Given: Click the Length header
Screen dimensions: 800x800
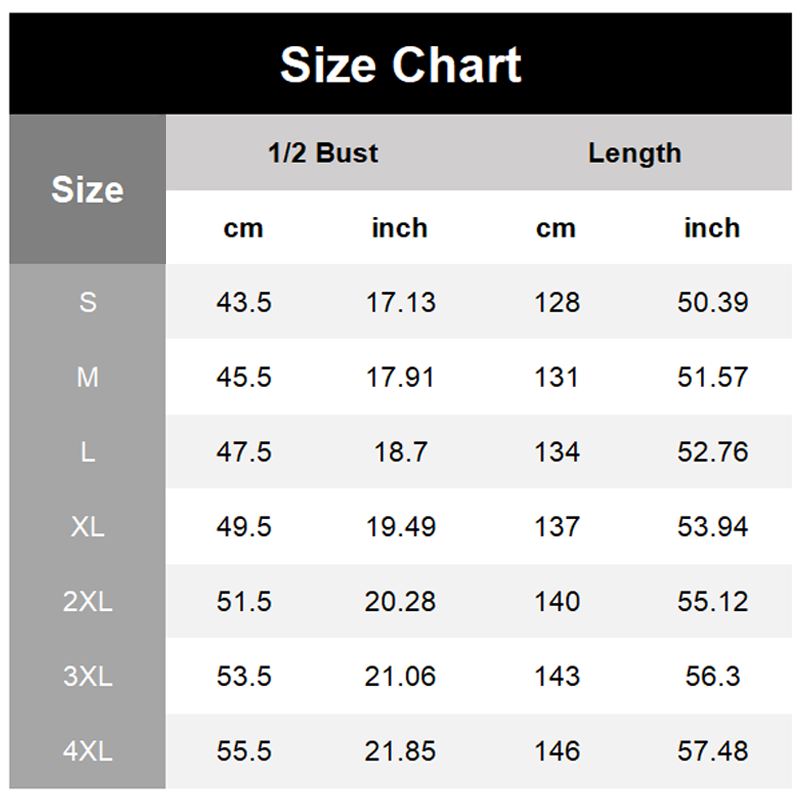Looking at the screenshot, I should [x=635, y=153].
